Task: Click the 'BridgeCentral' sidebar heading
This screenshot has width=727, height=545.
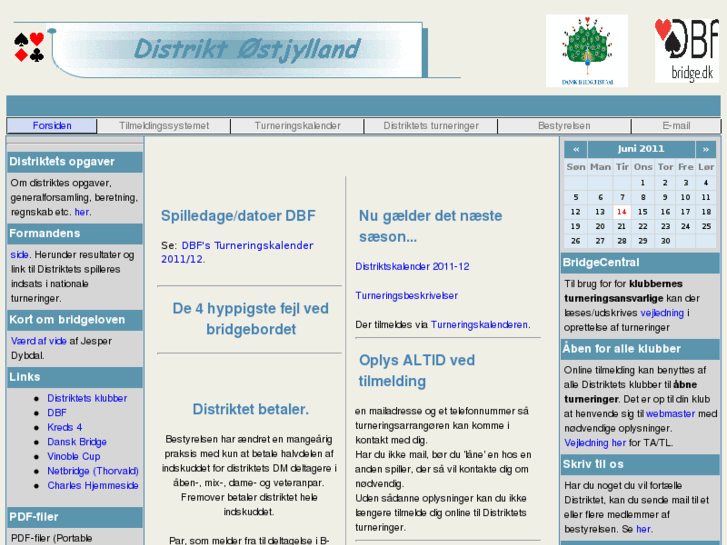Action: pyautogui.click(x=640, y=263)
